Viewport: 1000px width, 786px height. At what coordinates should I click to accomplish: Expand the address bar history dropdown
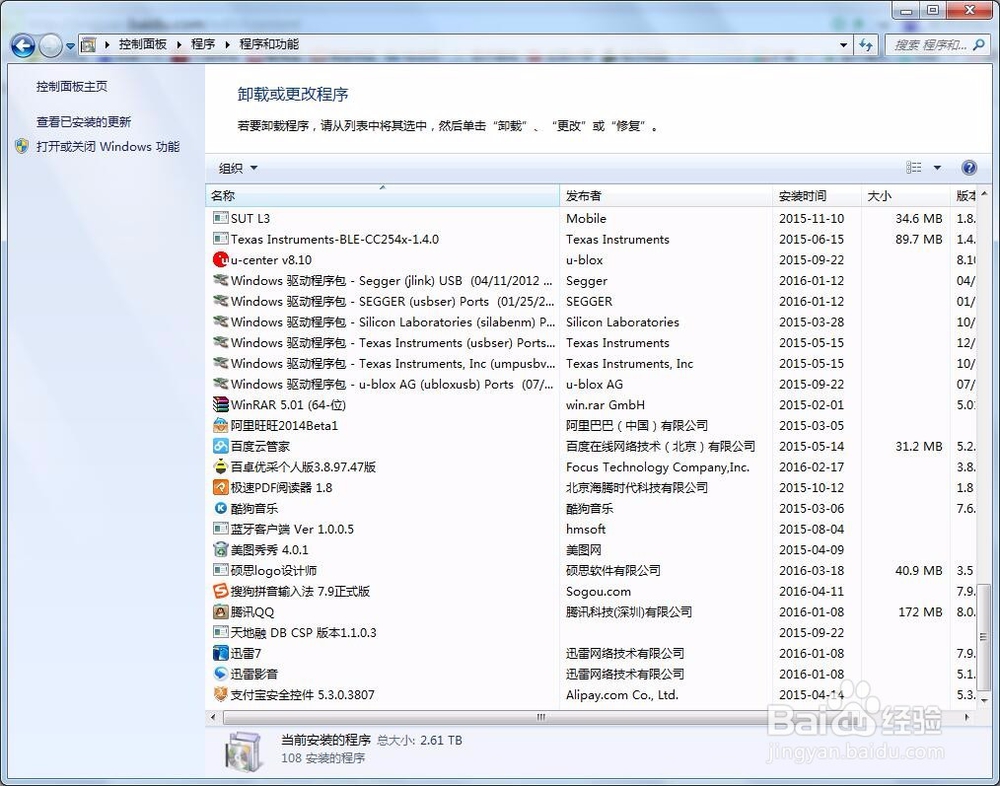point(843,45)
